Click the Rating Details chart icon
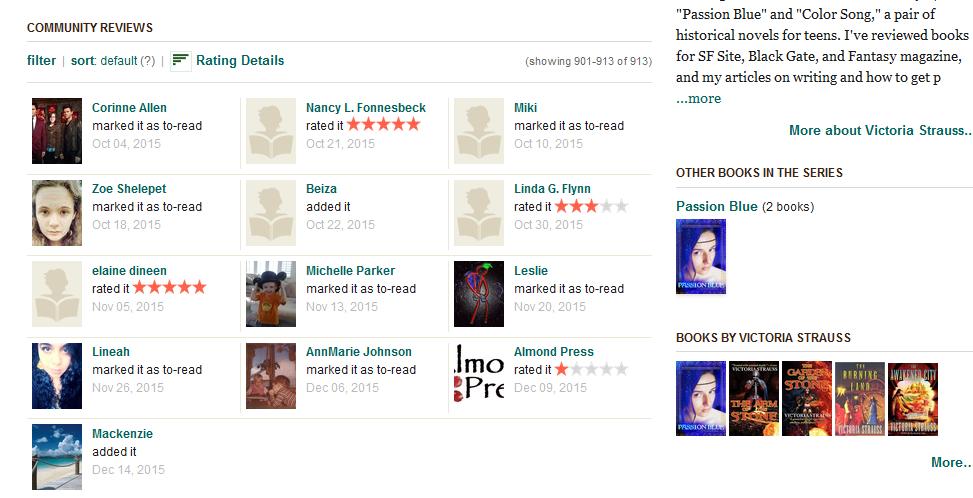 181,61
